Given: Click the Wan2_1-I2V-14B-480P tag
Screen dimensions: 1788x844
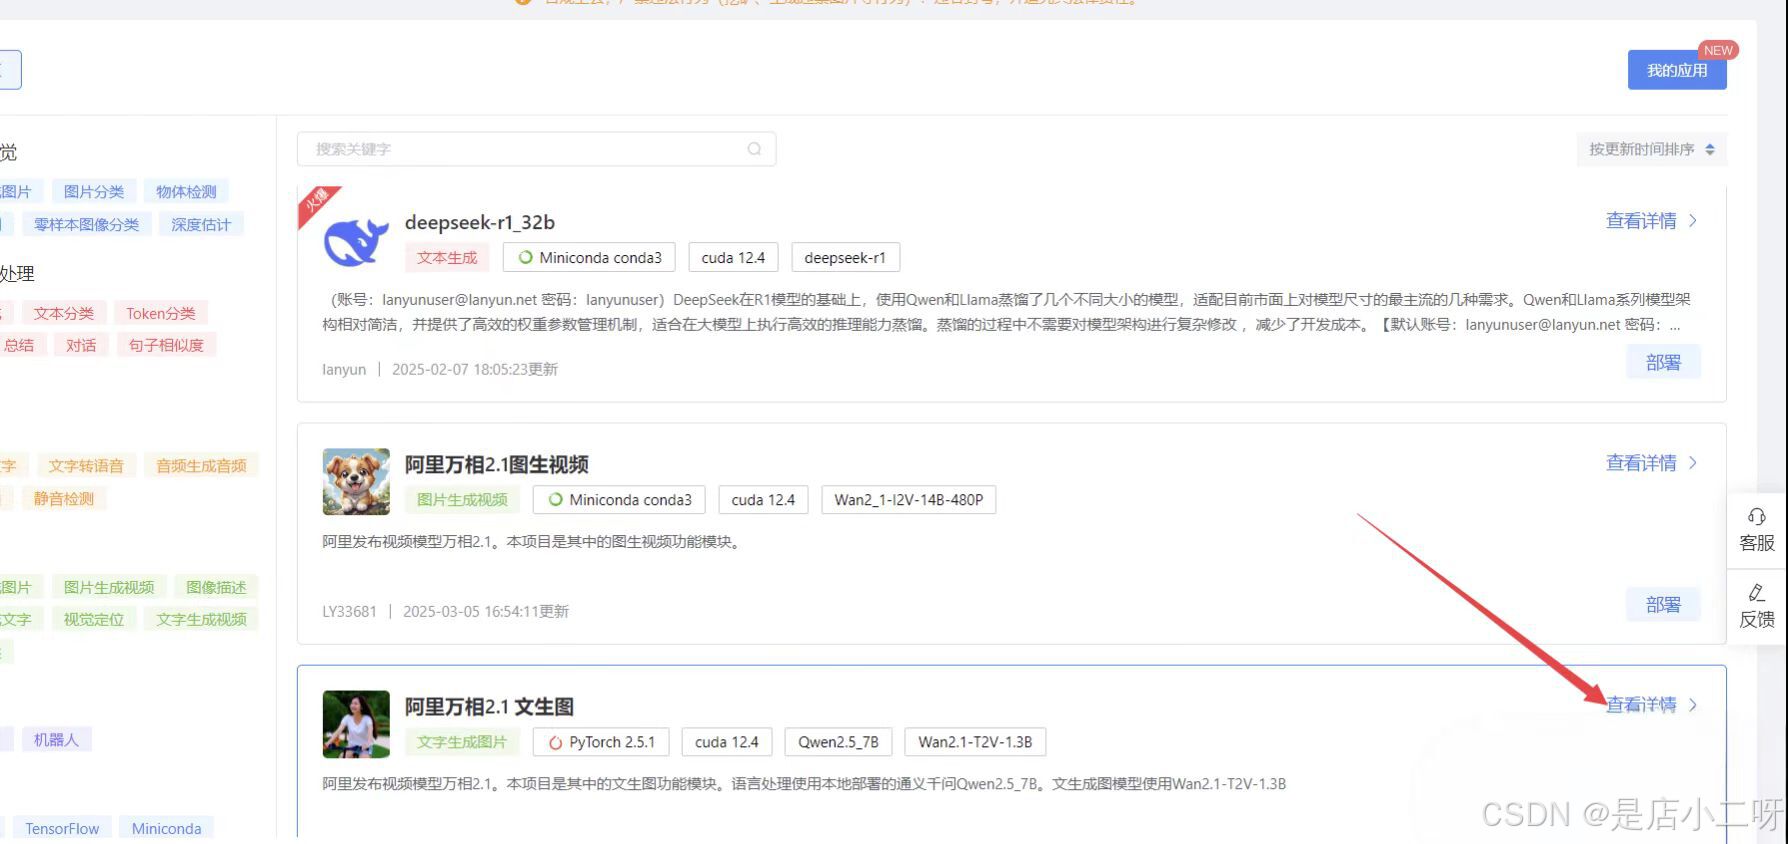Looking at the screenshot, I should point(908,500).
